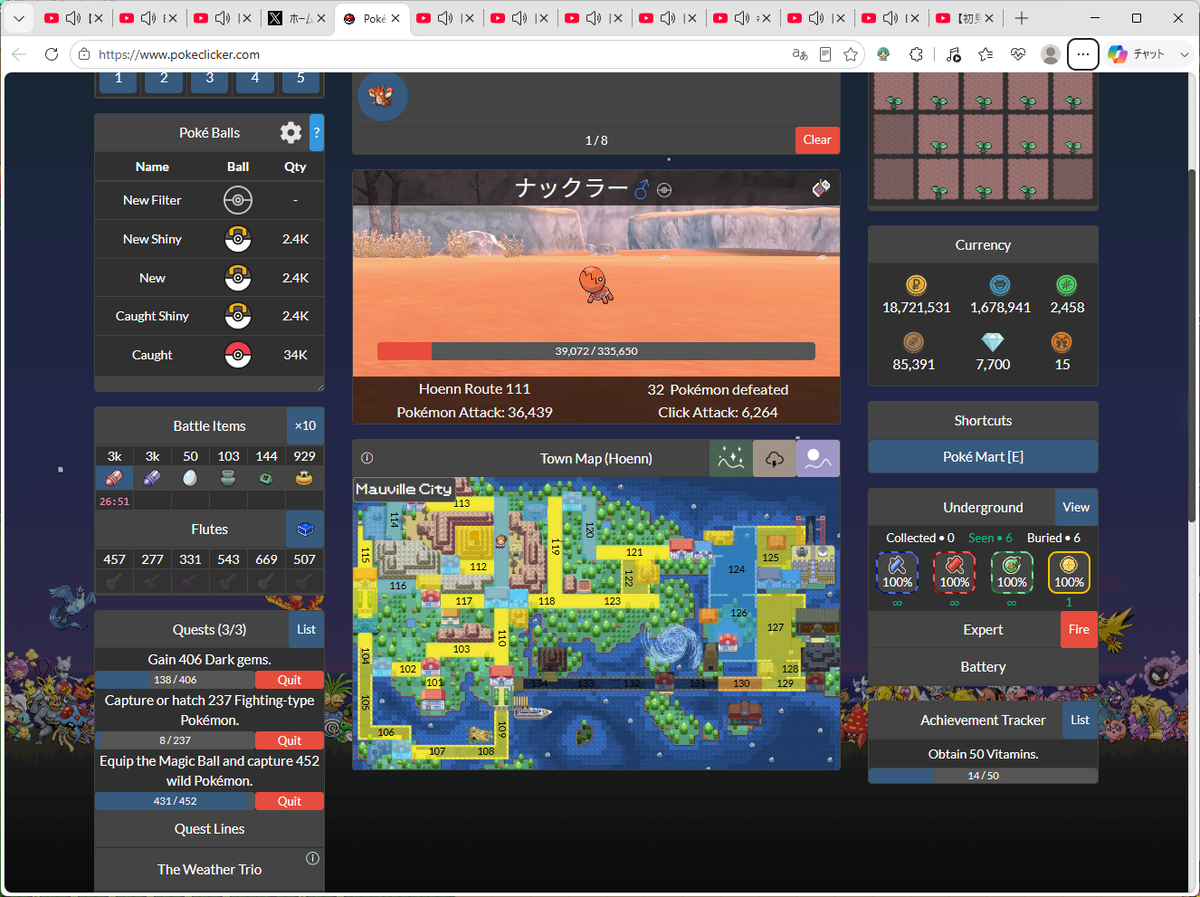Open the blue gem box beside Flutes
Viewport: 1200px width, 897px height.
(x=305, y=529)
